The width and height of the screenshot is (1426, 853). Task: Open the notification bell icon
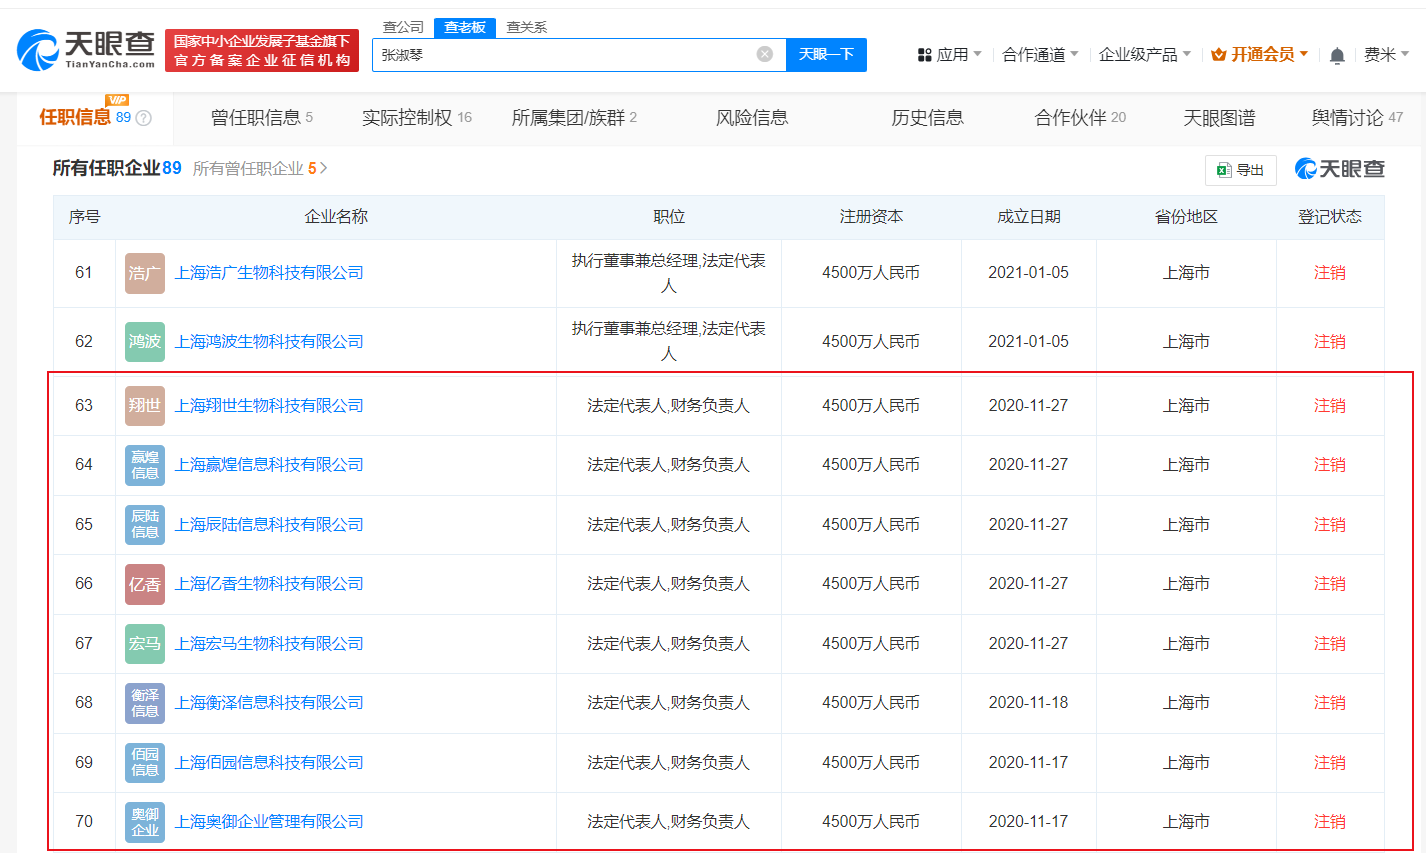1337,57
